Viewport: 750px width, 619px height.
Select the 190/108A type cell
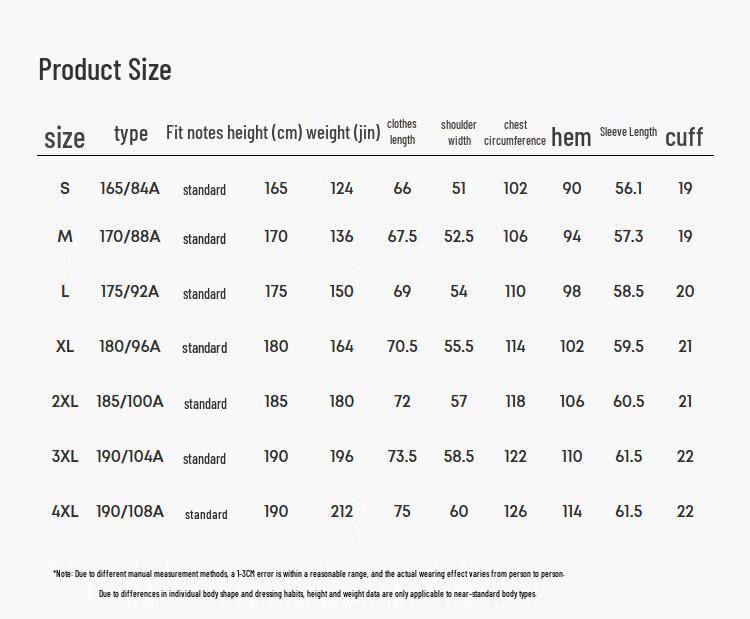tap(130, 511)
